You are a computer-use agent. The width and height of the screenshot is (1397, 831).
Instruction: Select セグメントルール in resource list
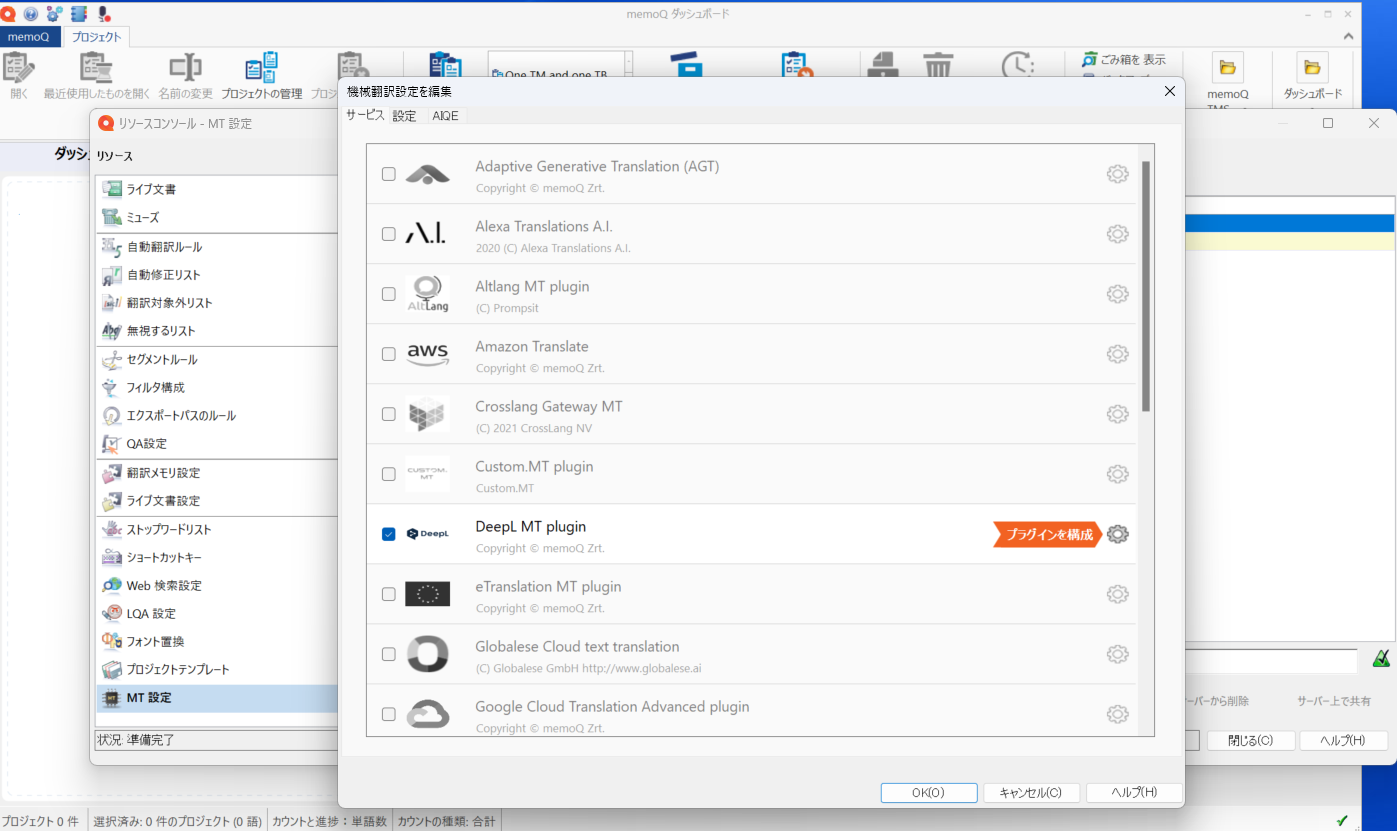tap(218, 359)
